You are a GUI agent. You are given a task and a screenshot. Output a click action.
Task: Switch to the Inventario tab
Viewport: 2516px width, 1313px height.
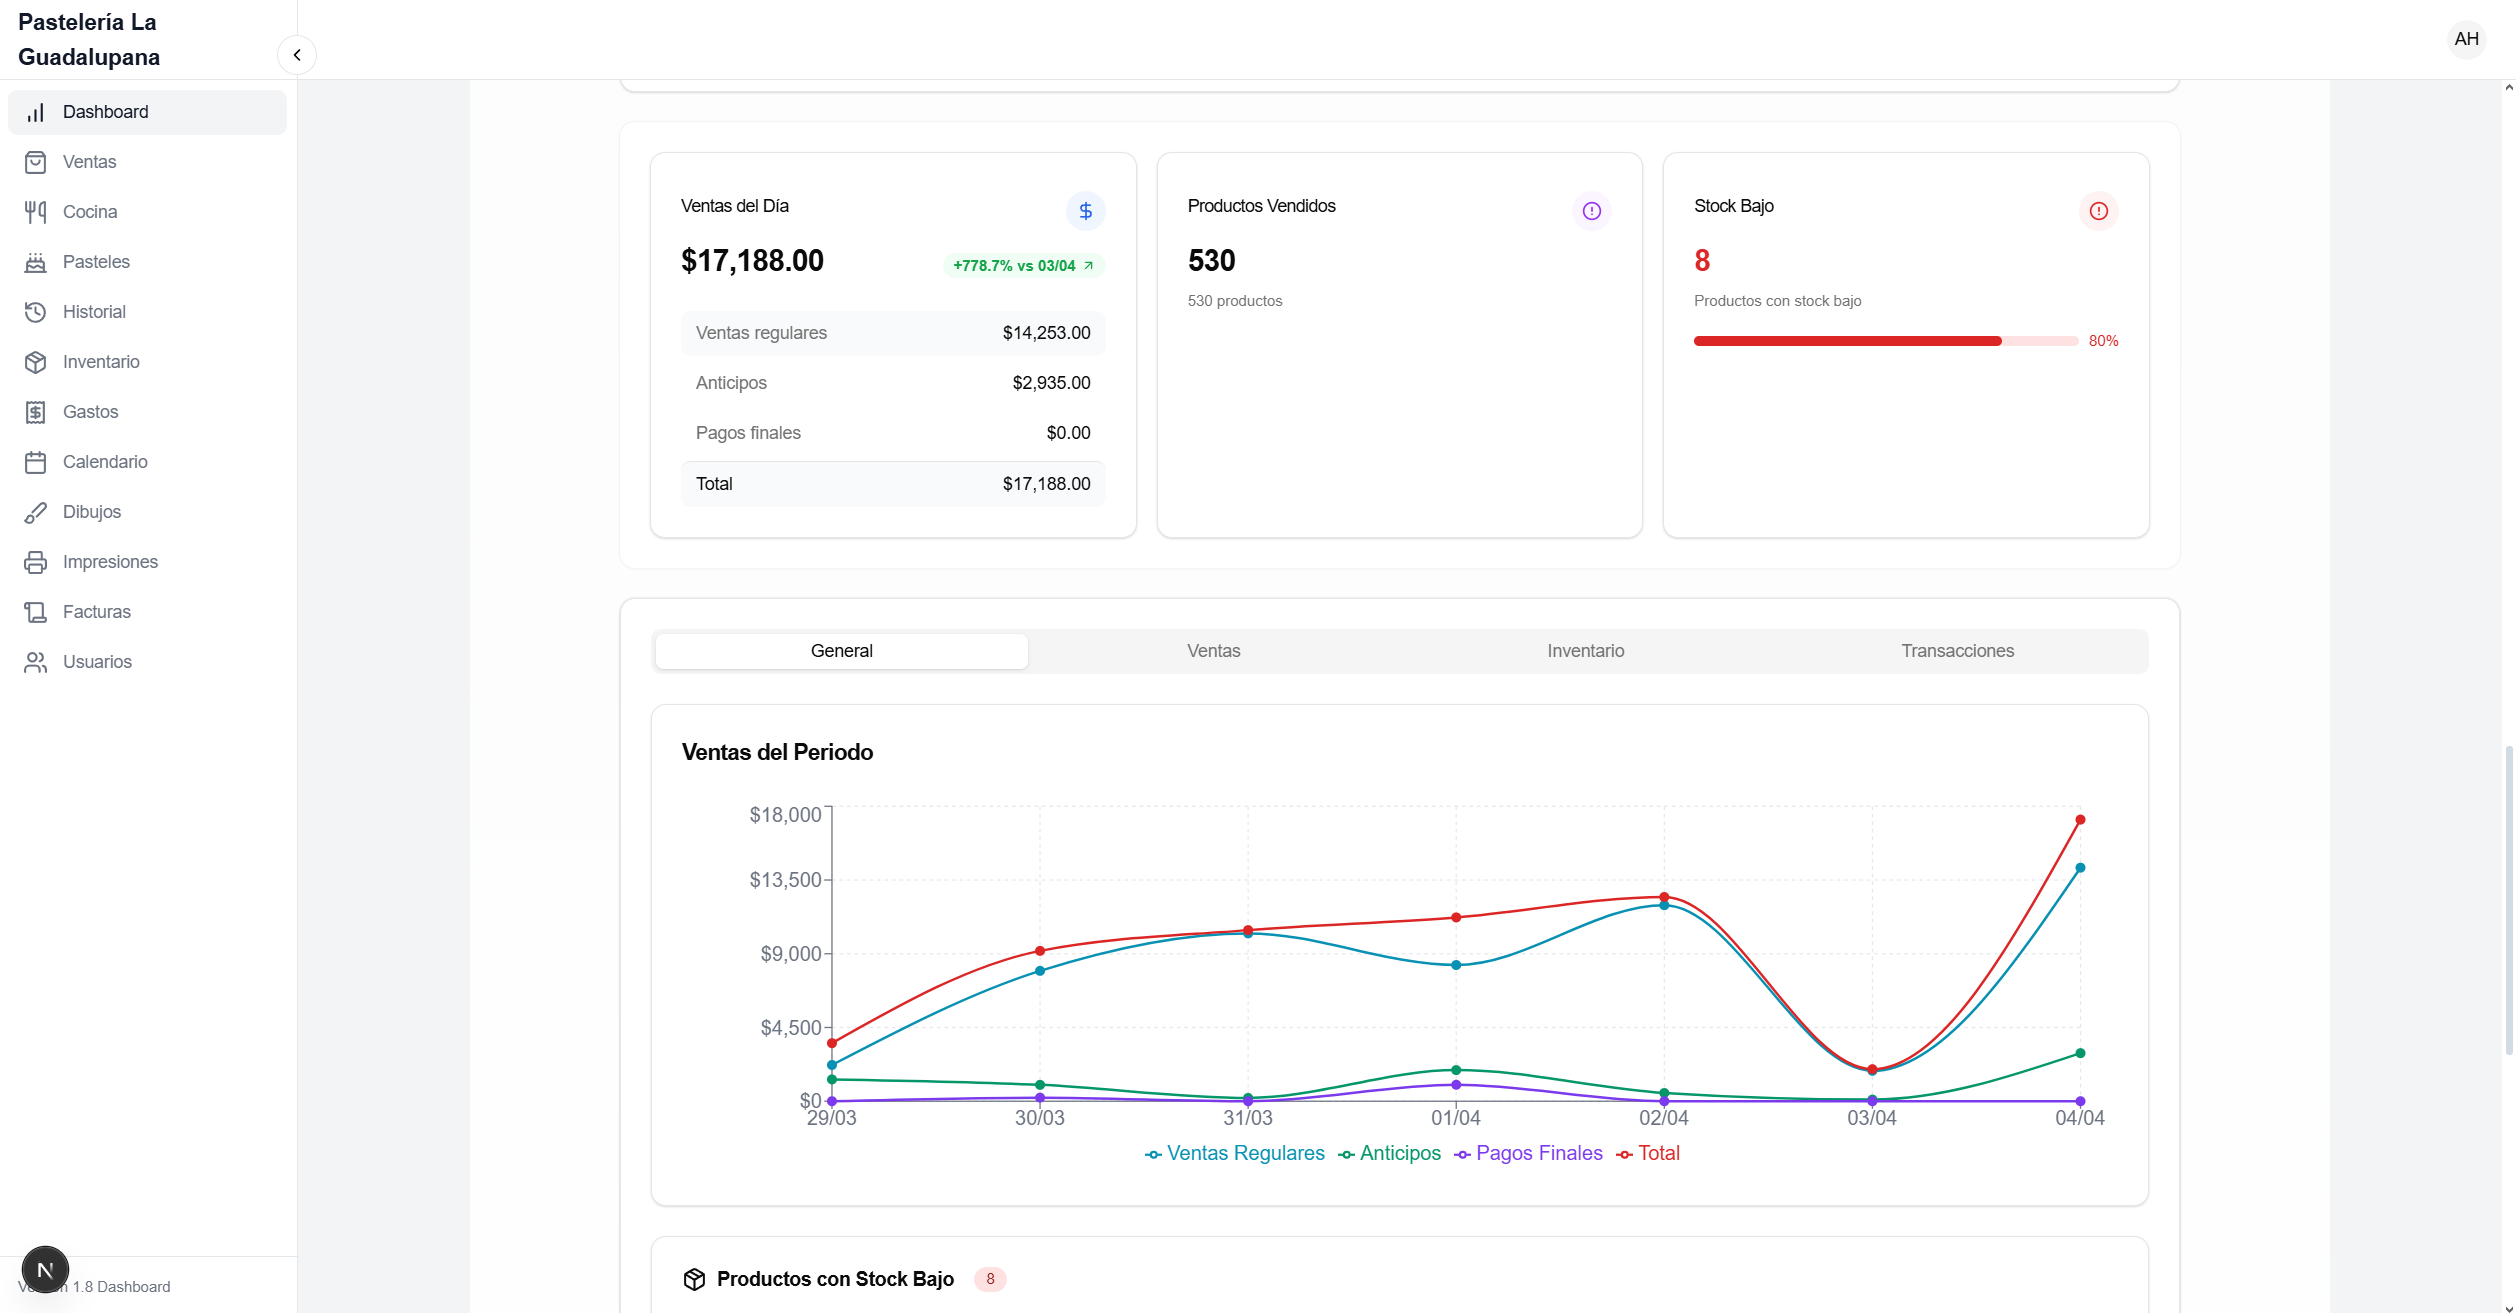point(1585,651)
